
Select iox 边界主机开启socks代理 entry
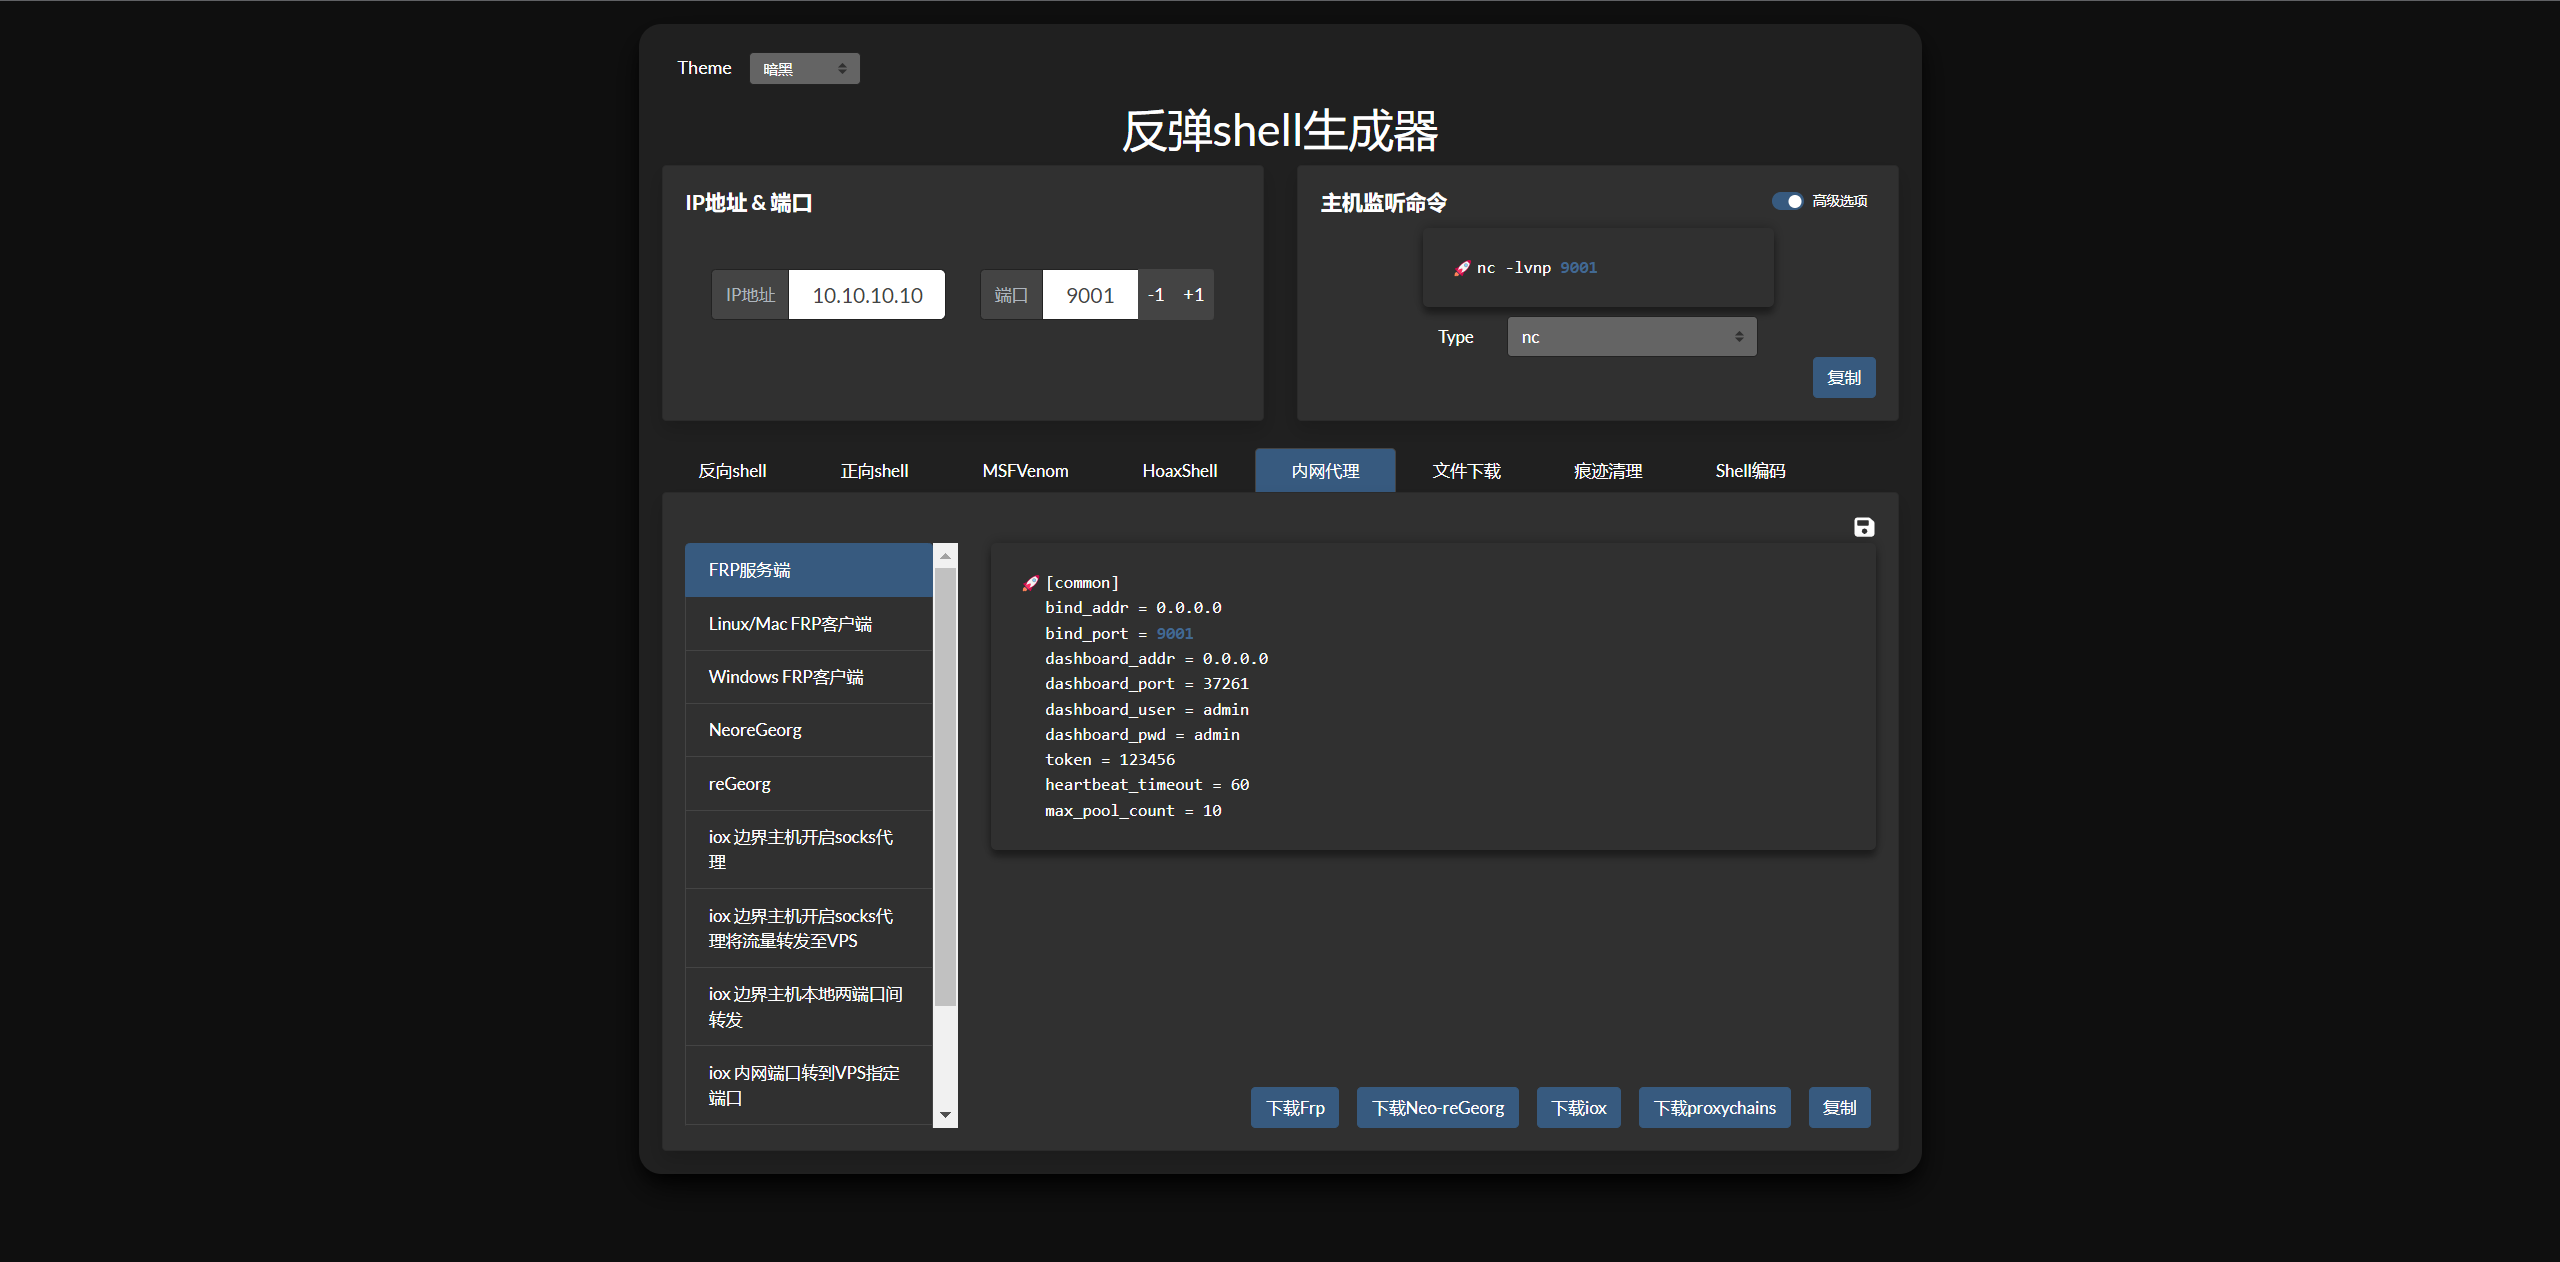[x=809, y=849]
